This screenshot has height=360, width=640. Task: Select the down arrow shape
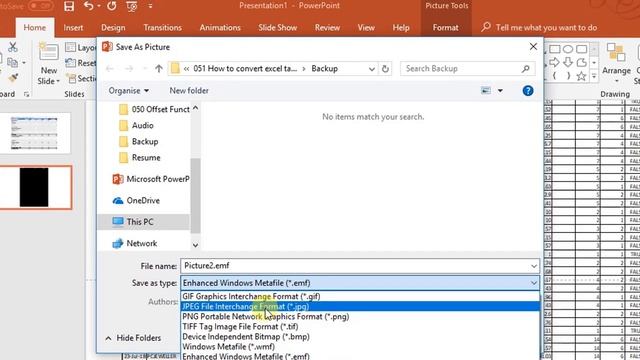pyautogui.click(x=568, y=62)
